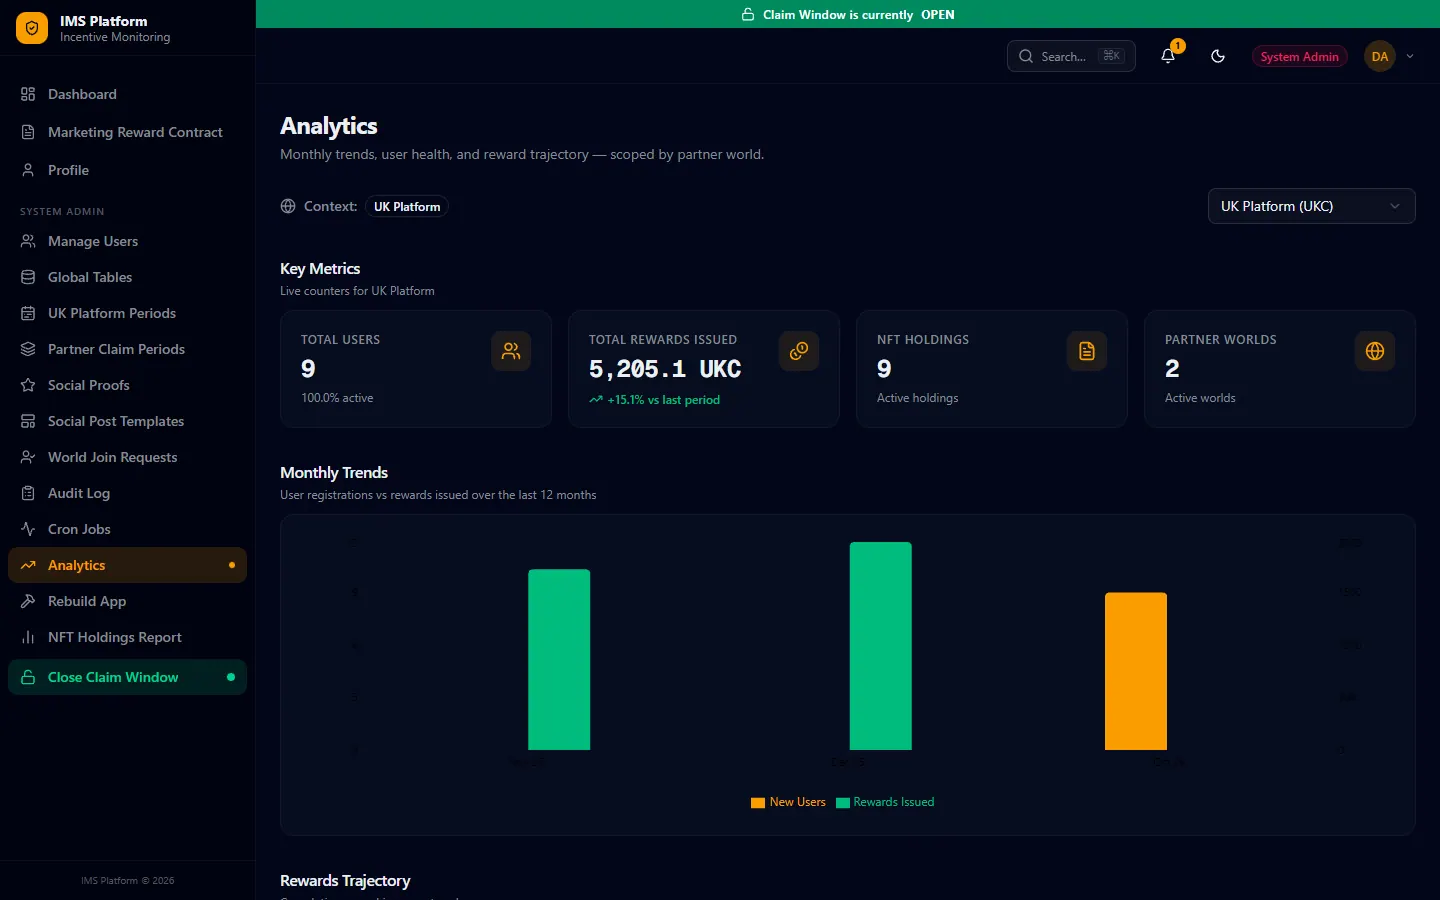
Task: Click the Close Claim Window button
Action: [127, 677]
